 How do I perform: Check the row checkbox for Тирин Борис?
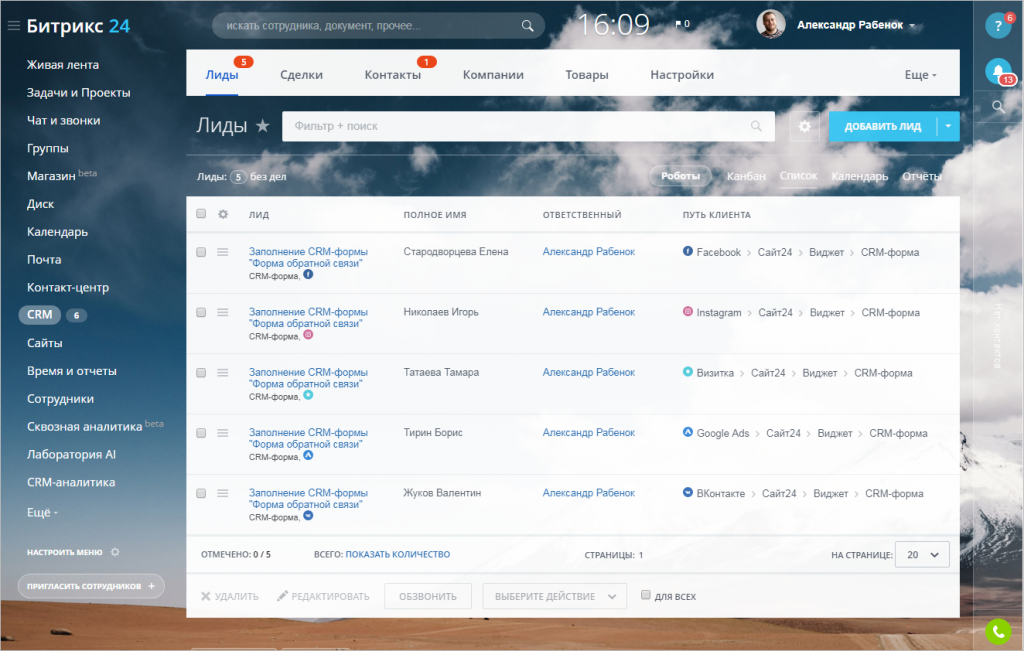pyautogui.click(x=201, y=433)
